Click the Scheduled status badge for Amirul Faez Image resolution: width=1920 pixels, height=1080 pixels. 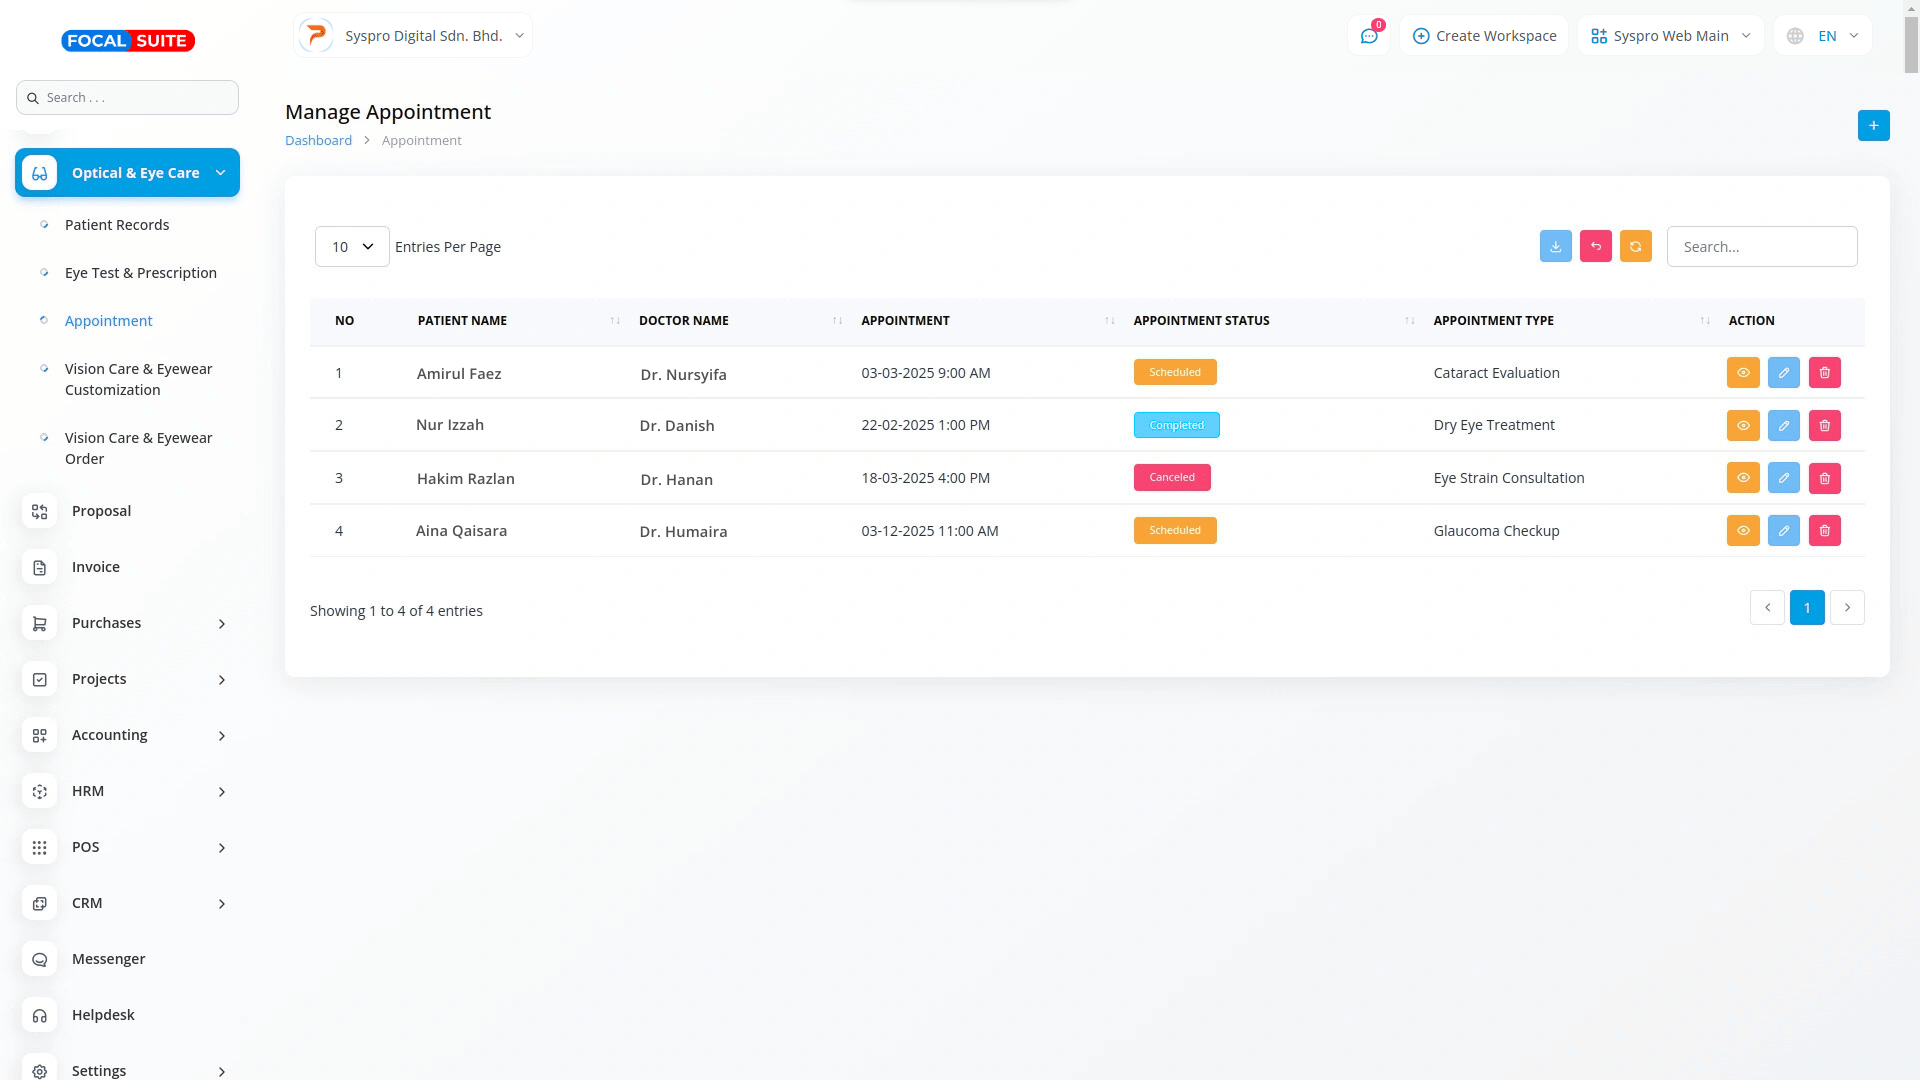[1174, 373]
